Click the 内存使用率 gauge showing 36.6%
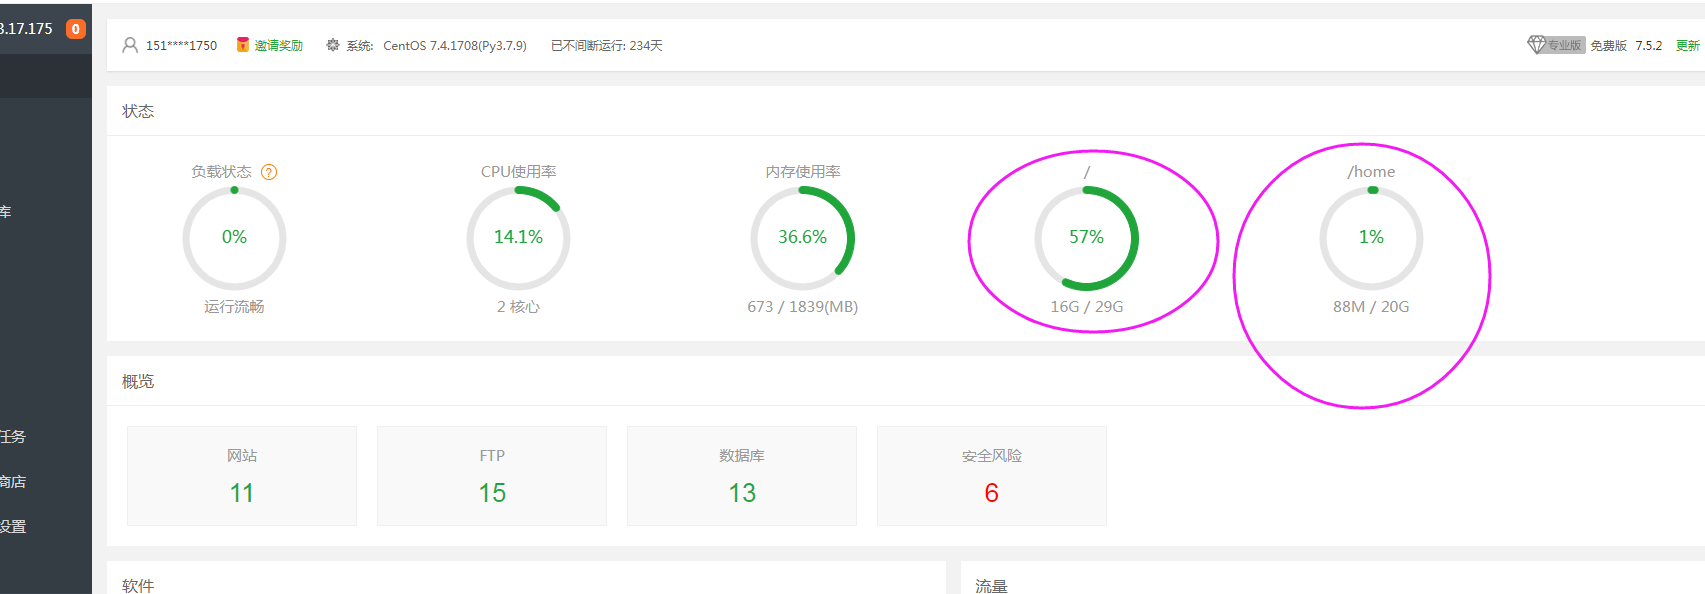The width and height of the screenshot is (1705, 594). click(802, 238)
